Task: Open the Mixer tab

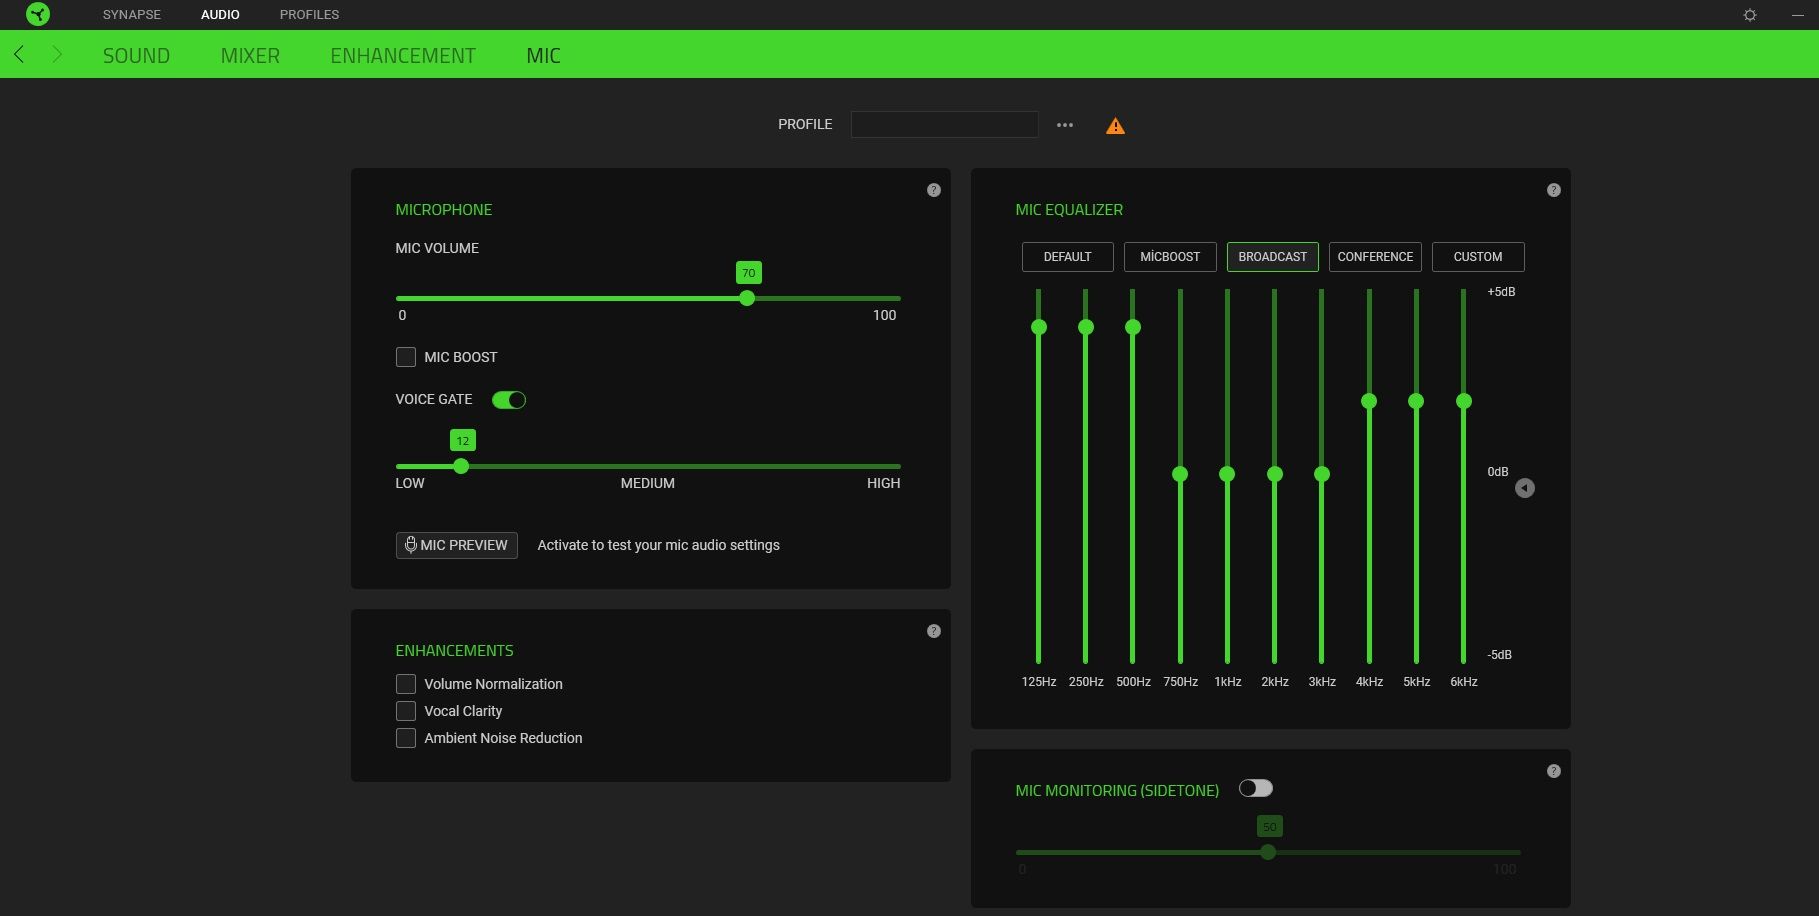Action: 250,56
